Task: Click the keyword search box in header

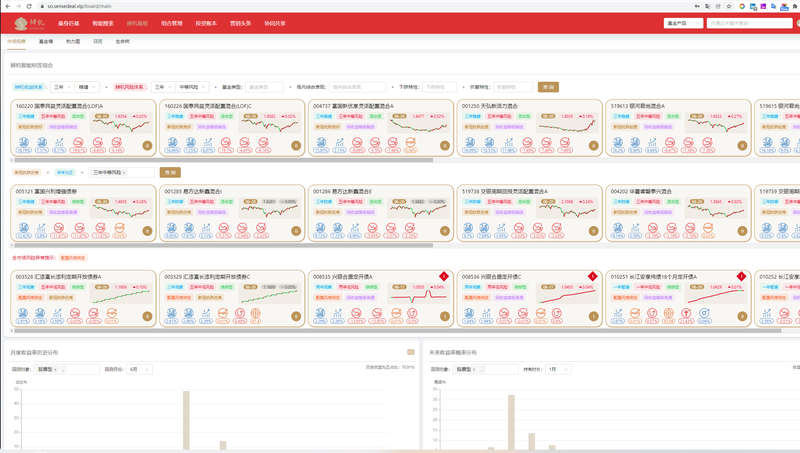Action: tap(749, 23)
